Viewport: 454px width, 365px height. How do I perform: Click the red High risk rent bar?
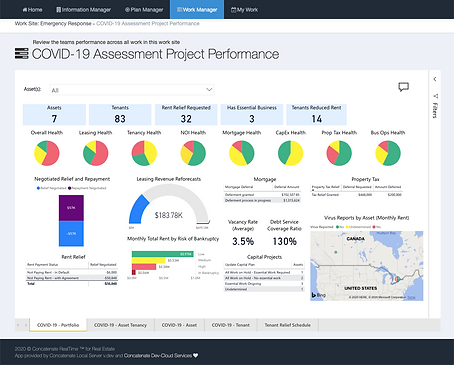(x=144, y=267)
